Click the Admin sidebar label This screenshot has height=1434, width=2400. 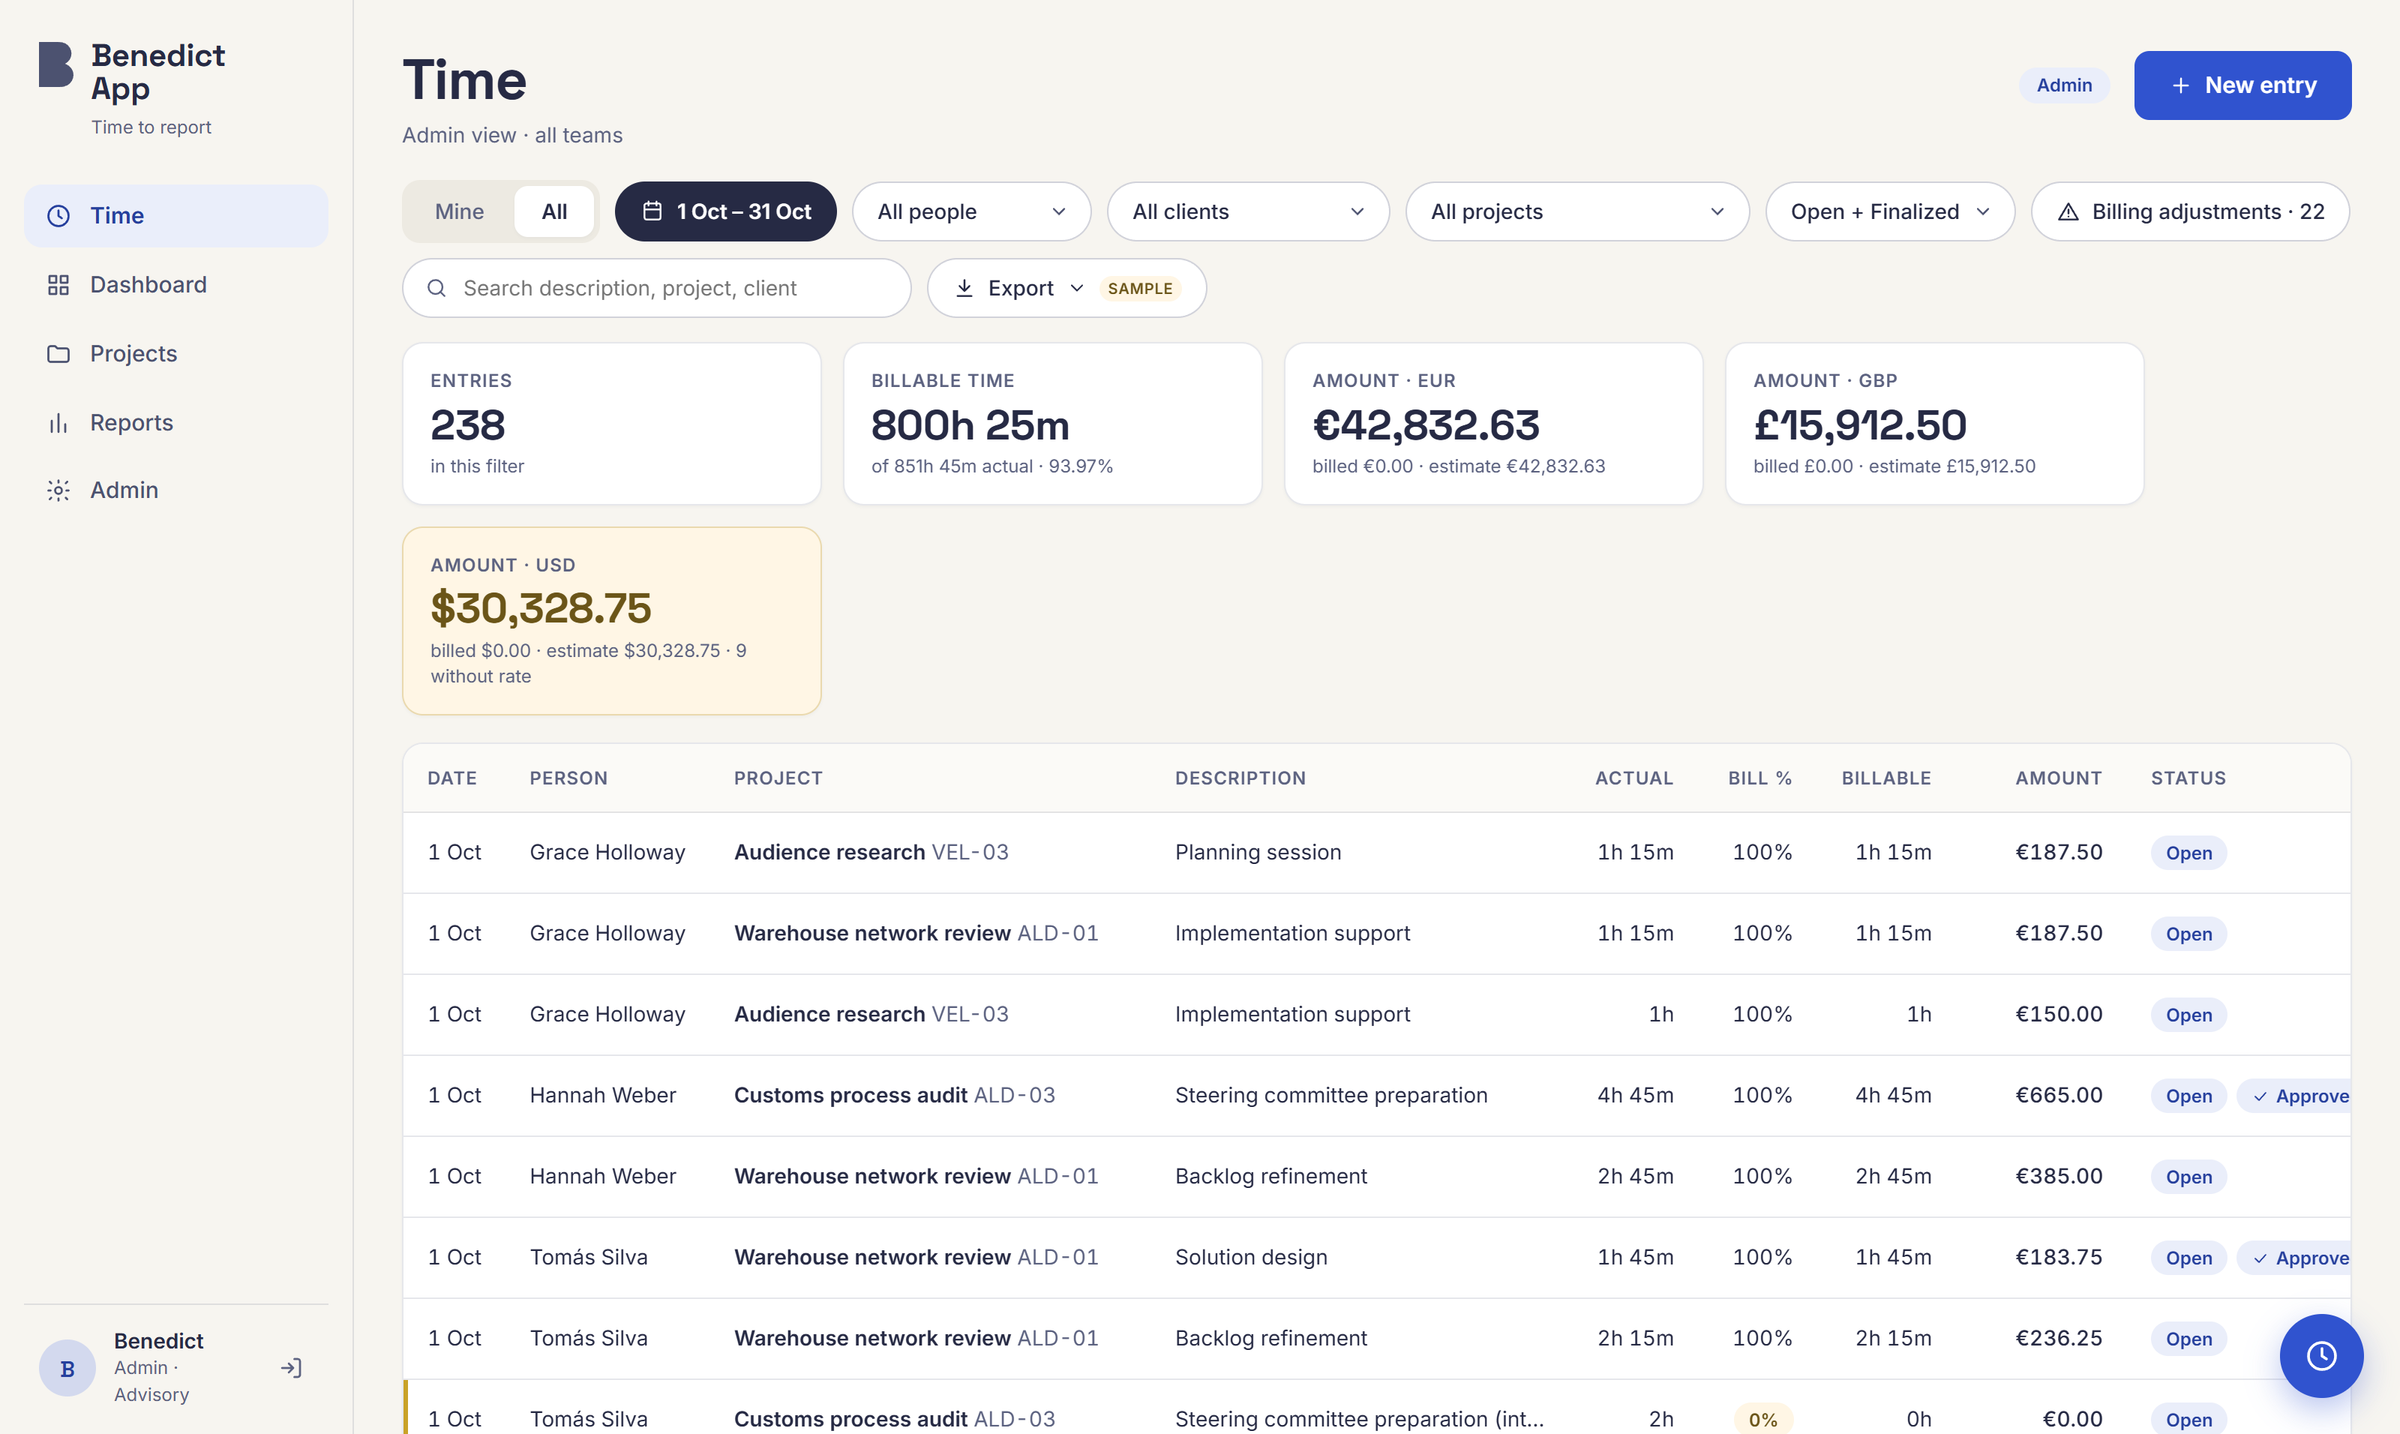coord(124,490)
